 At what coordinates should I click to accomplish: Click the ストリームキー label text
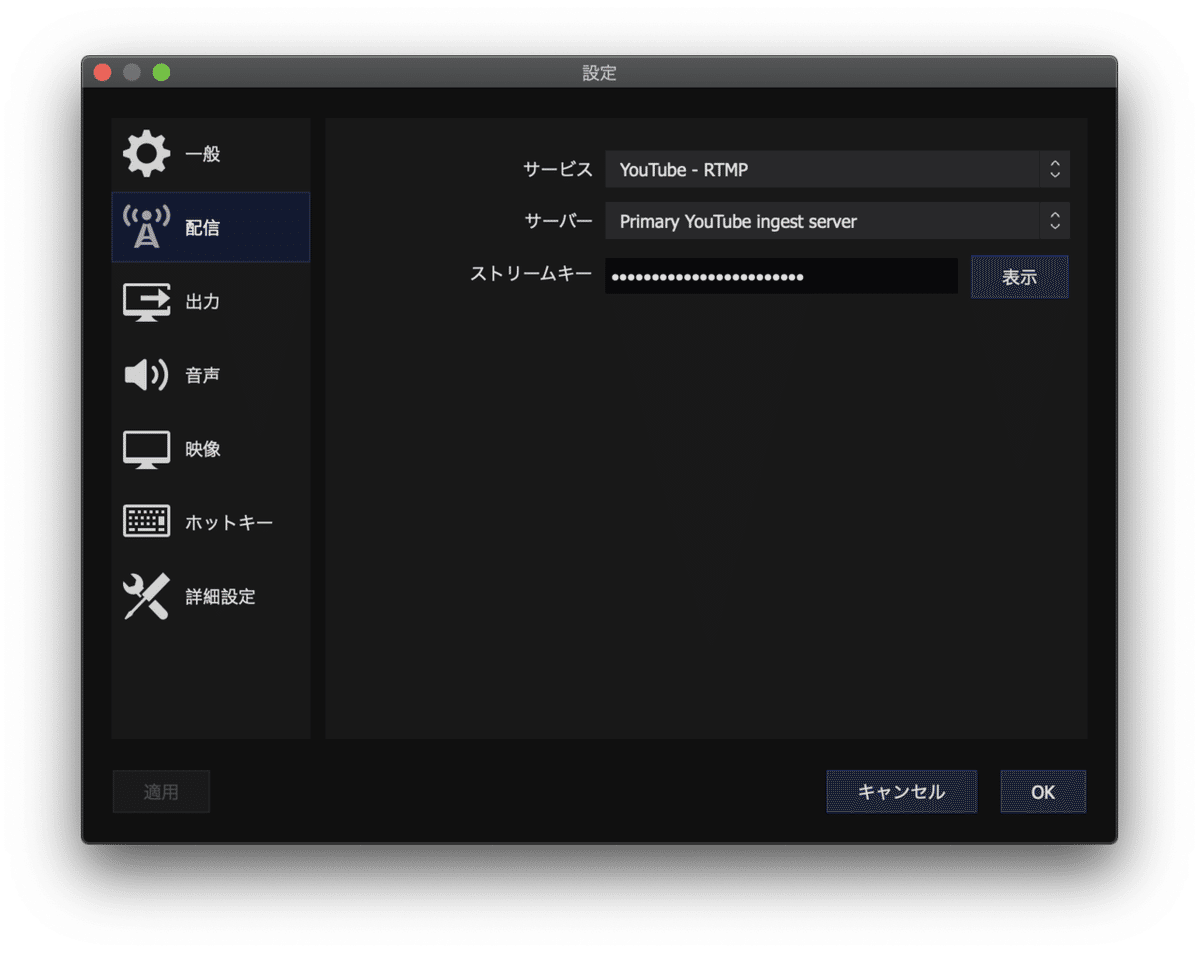click(x=531, y=273)
